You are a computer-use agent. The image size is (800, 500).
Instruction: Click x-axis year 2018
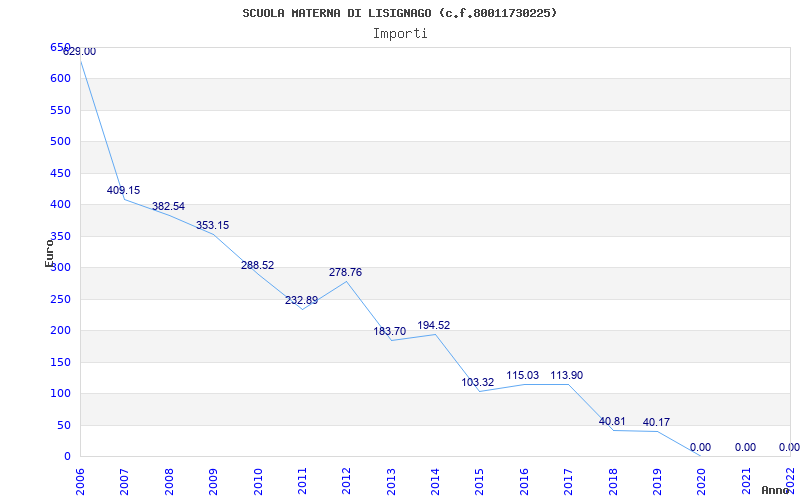coord(613,482)
